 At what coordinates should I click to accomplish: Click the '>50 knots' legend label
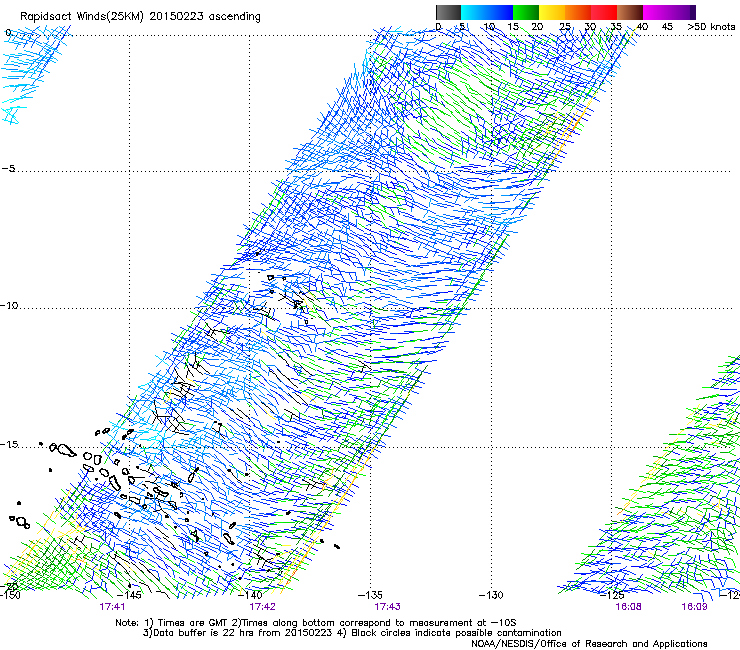tap(711, 27)
